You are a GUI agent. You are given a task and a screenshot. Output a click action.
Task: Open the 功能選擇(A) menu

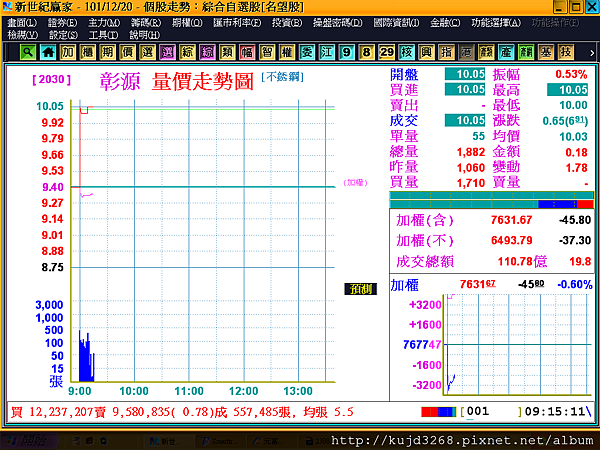click(x=496, y=23)
